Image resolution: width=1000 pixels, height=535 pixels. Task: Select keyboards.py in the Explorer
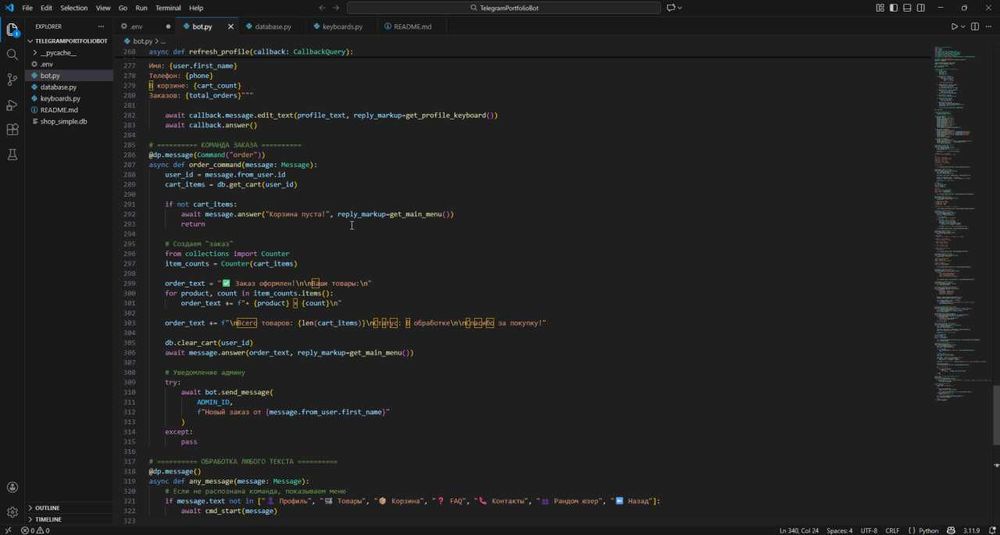[60, 99]
